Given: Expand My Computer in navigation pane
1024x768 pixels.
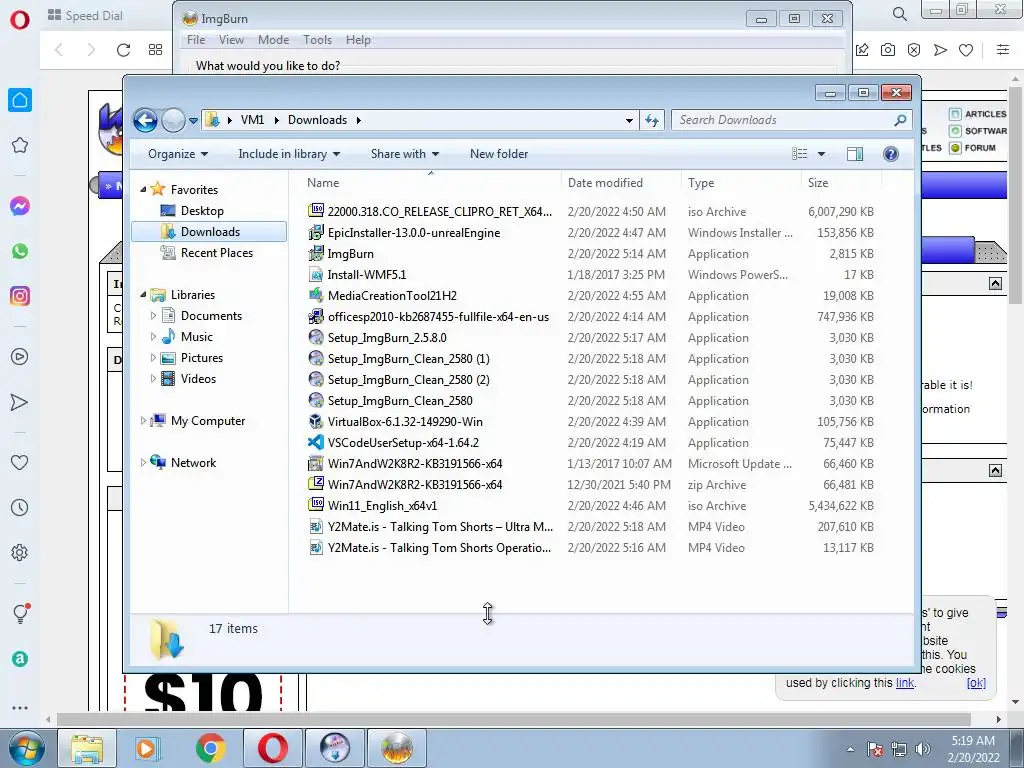Looking at the screenshot, I should tap(143, 421).
